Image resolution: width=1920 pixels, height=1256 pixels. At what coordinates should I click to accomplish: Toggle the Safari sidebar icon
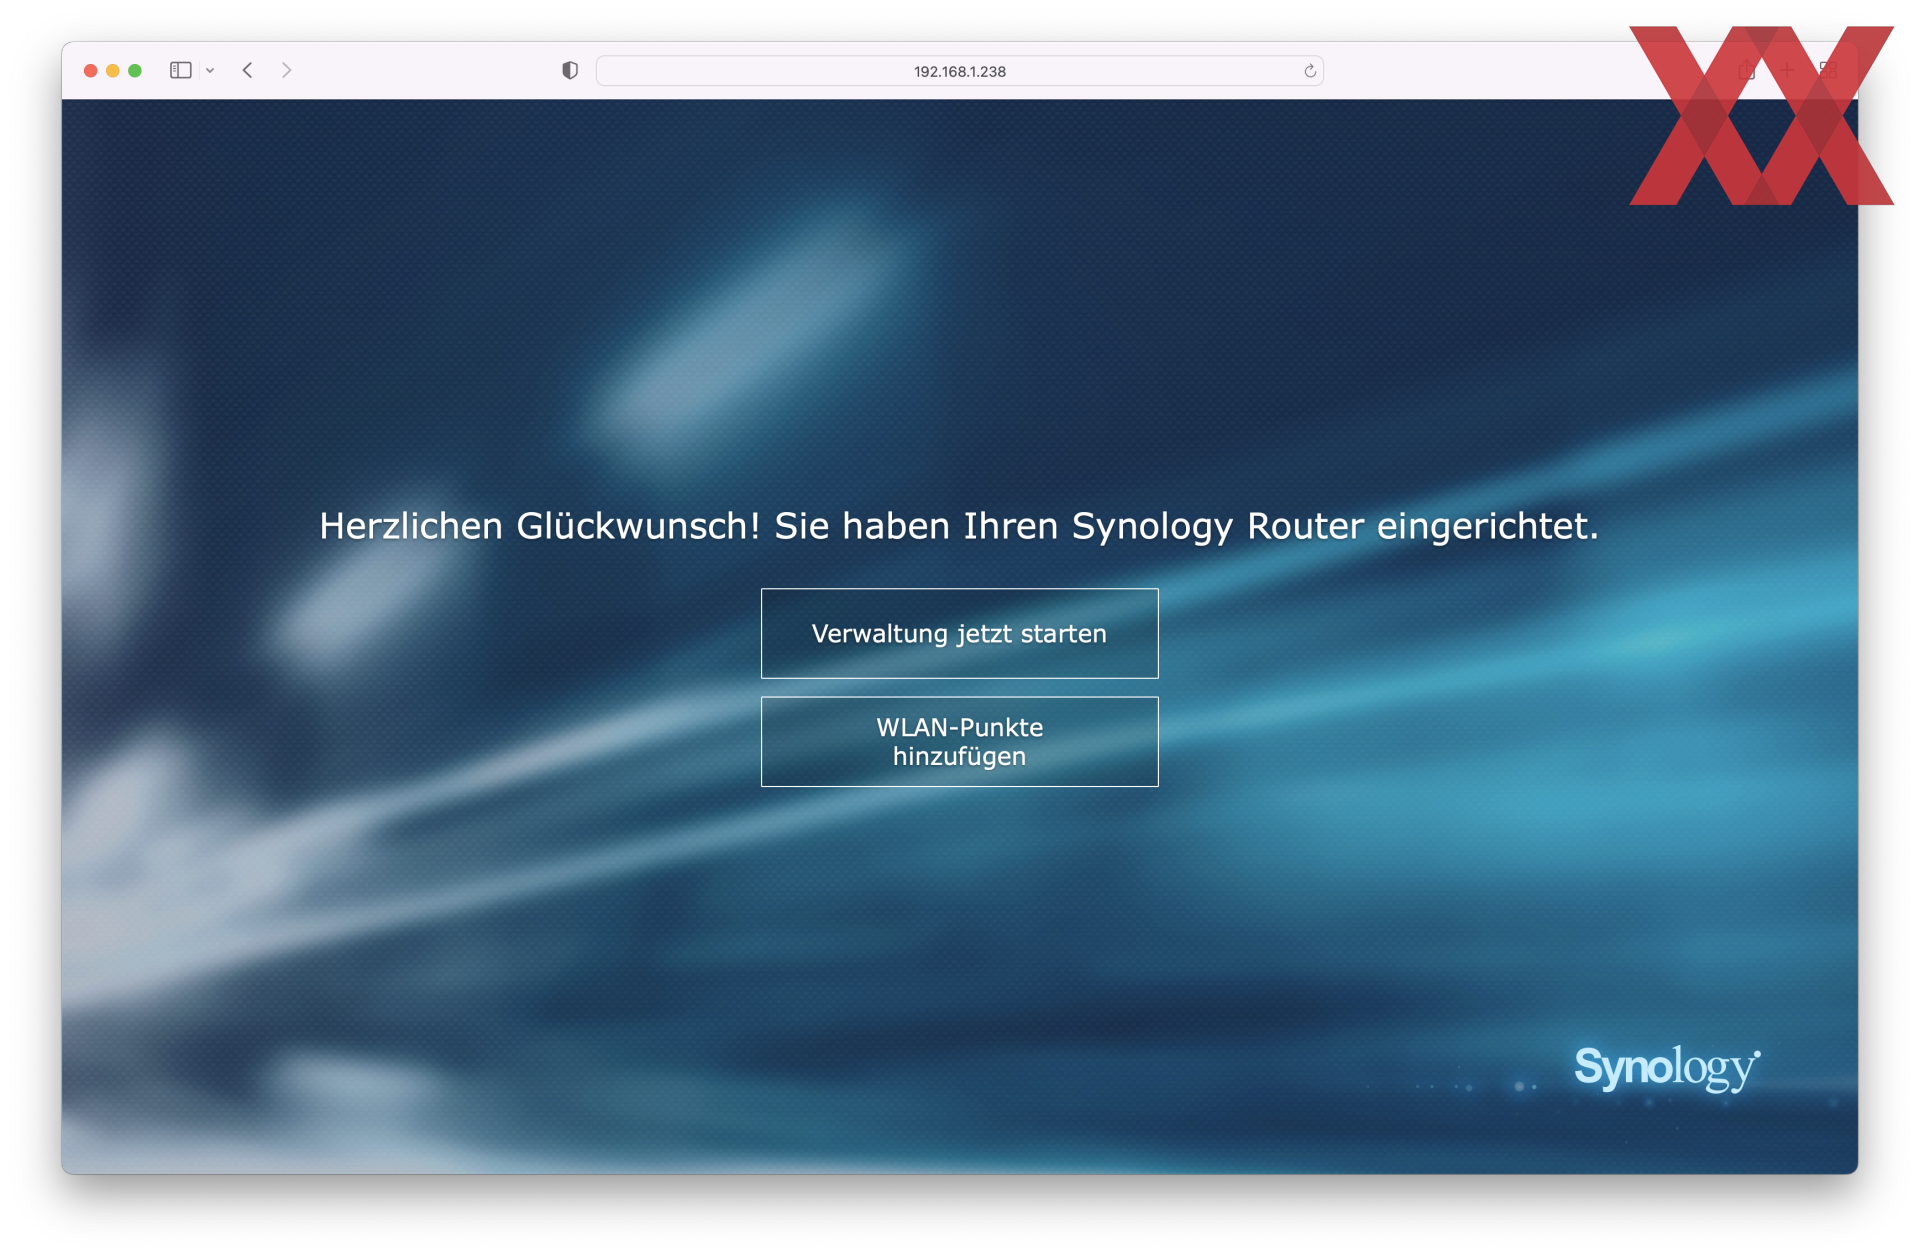tap(181, 70)
